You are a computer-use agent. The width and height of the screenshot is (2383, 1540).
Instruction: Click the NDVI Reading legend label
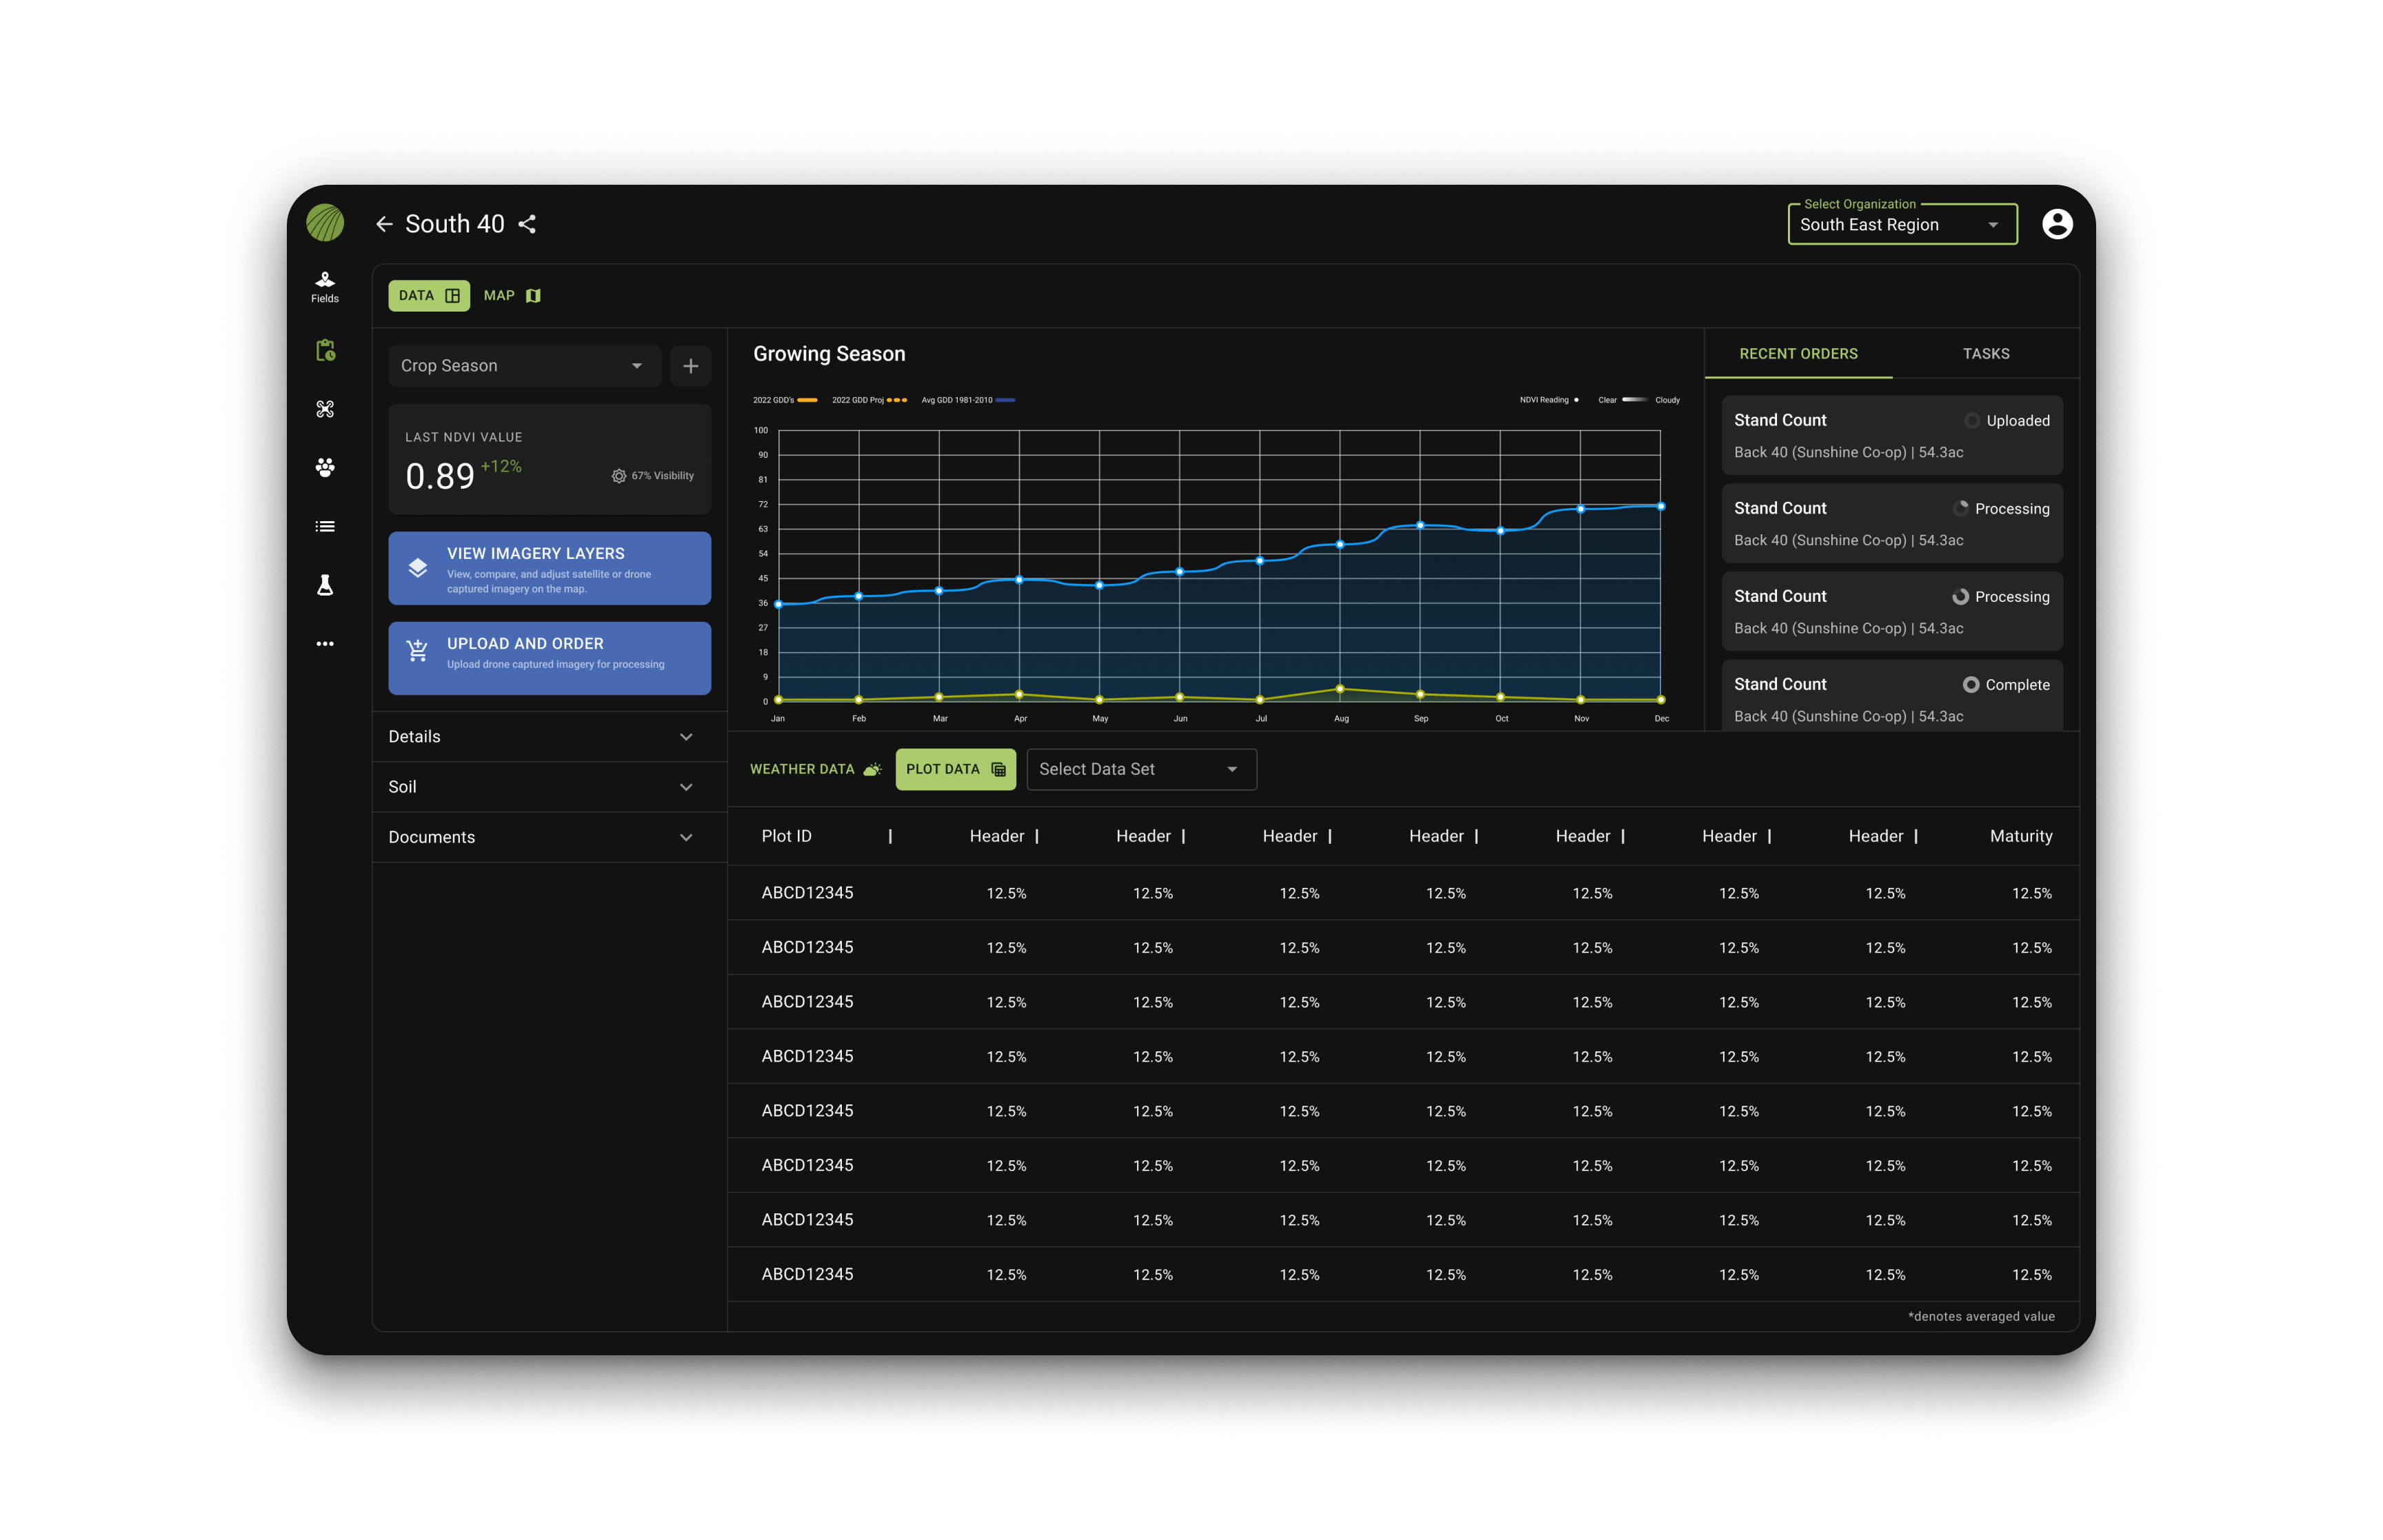coord(1544,400)
